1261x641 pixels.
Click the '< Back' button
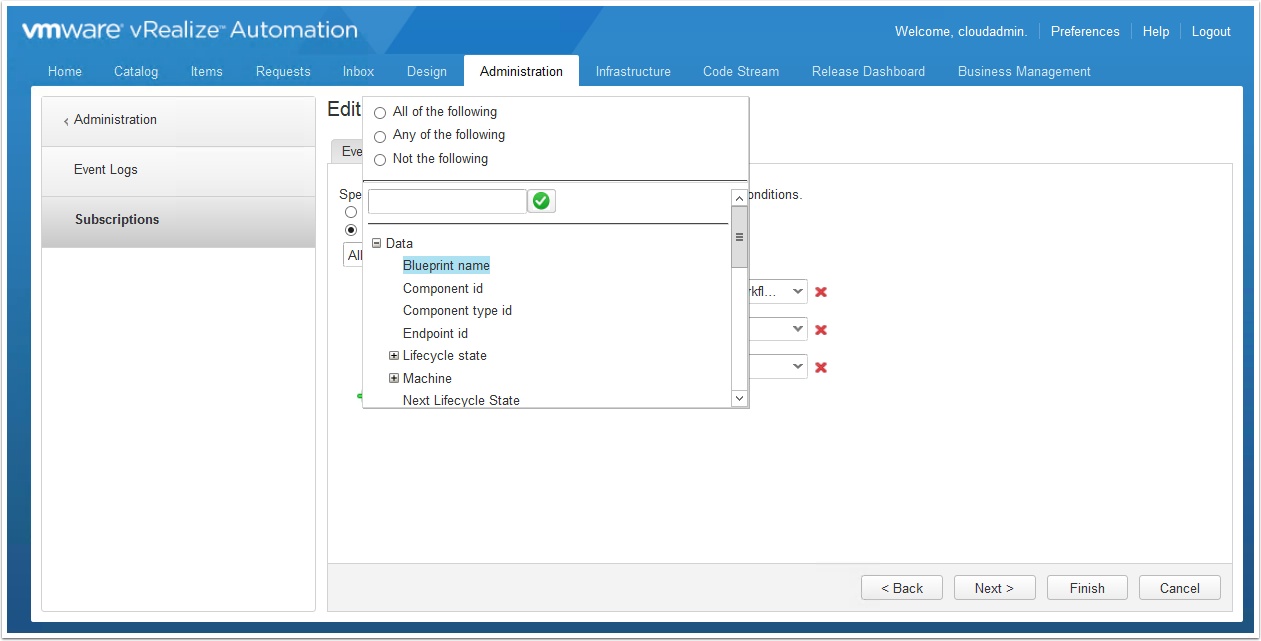pyautogui.click(x=902, y=588)
